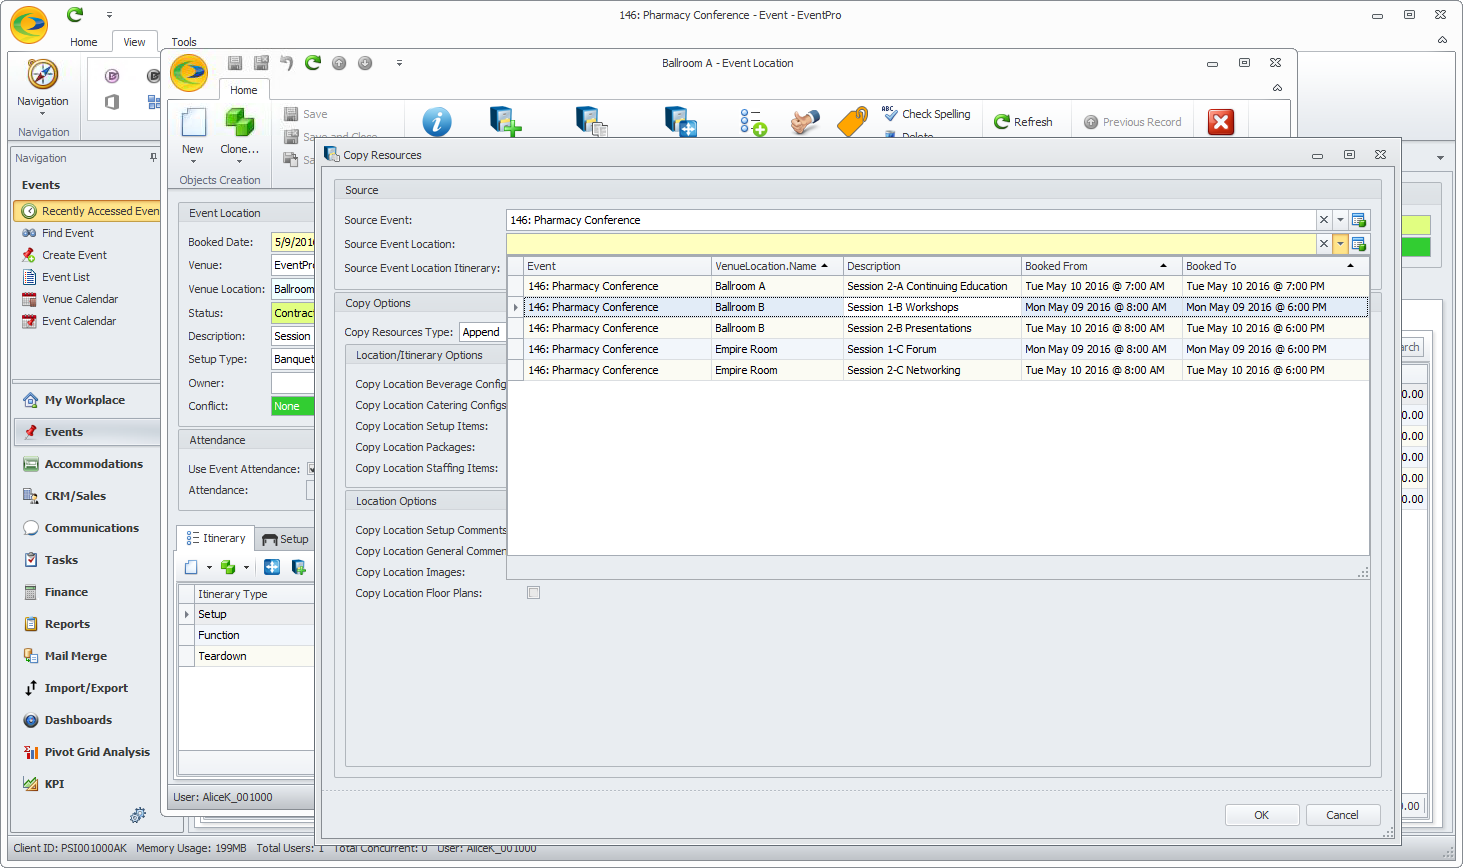Open Event Calendar in navigation
This screenshot has height=868, width=1463.
(x=79, y=321)
